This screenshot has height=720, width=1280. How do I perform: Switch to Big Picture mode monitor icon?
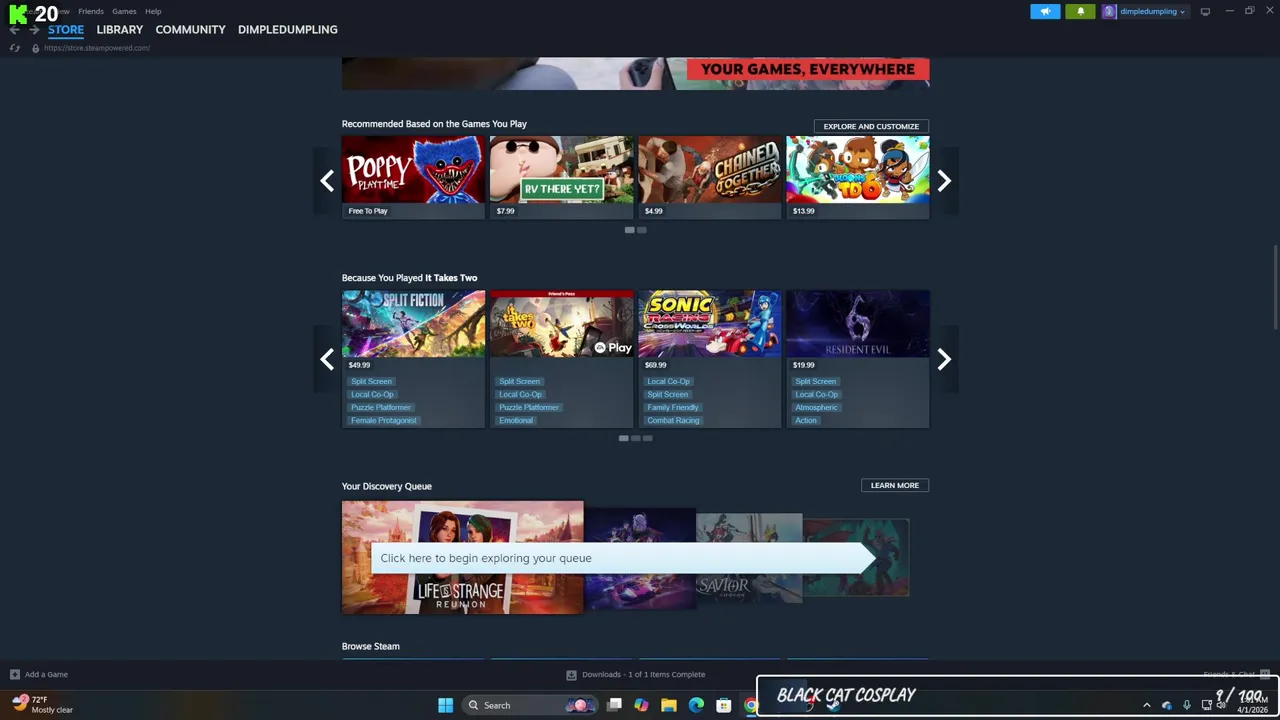pos(1205,12)
